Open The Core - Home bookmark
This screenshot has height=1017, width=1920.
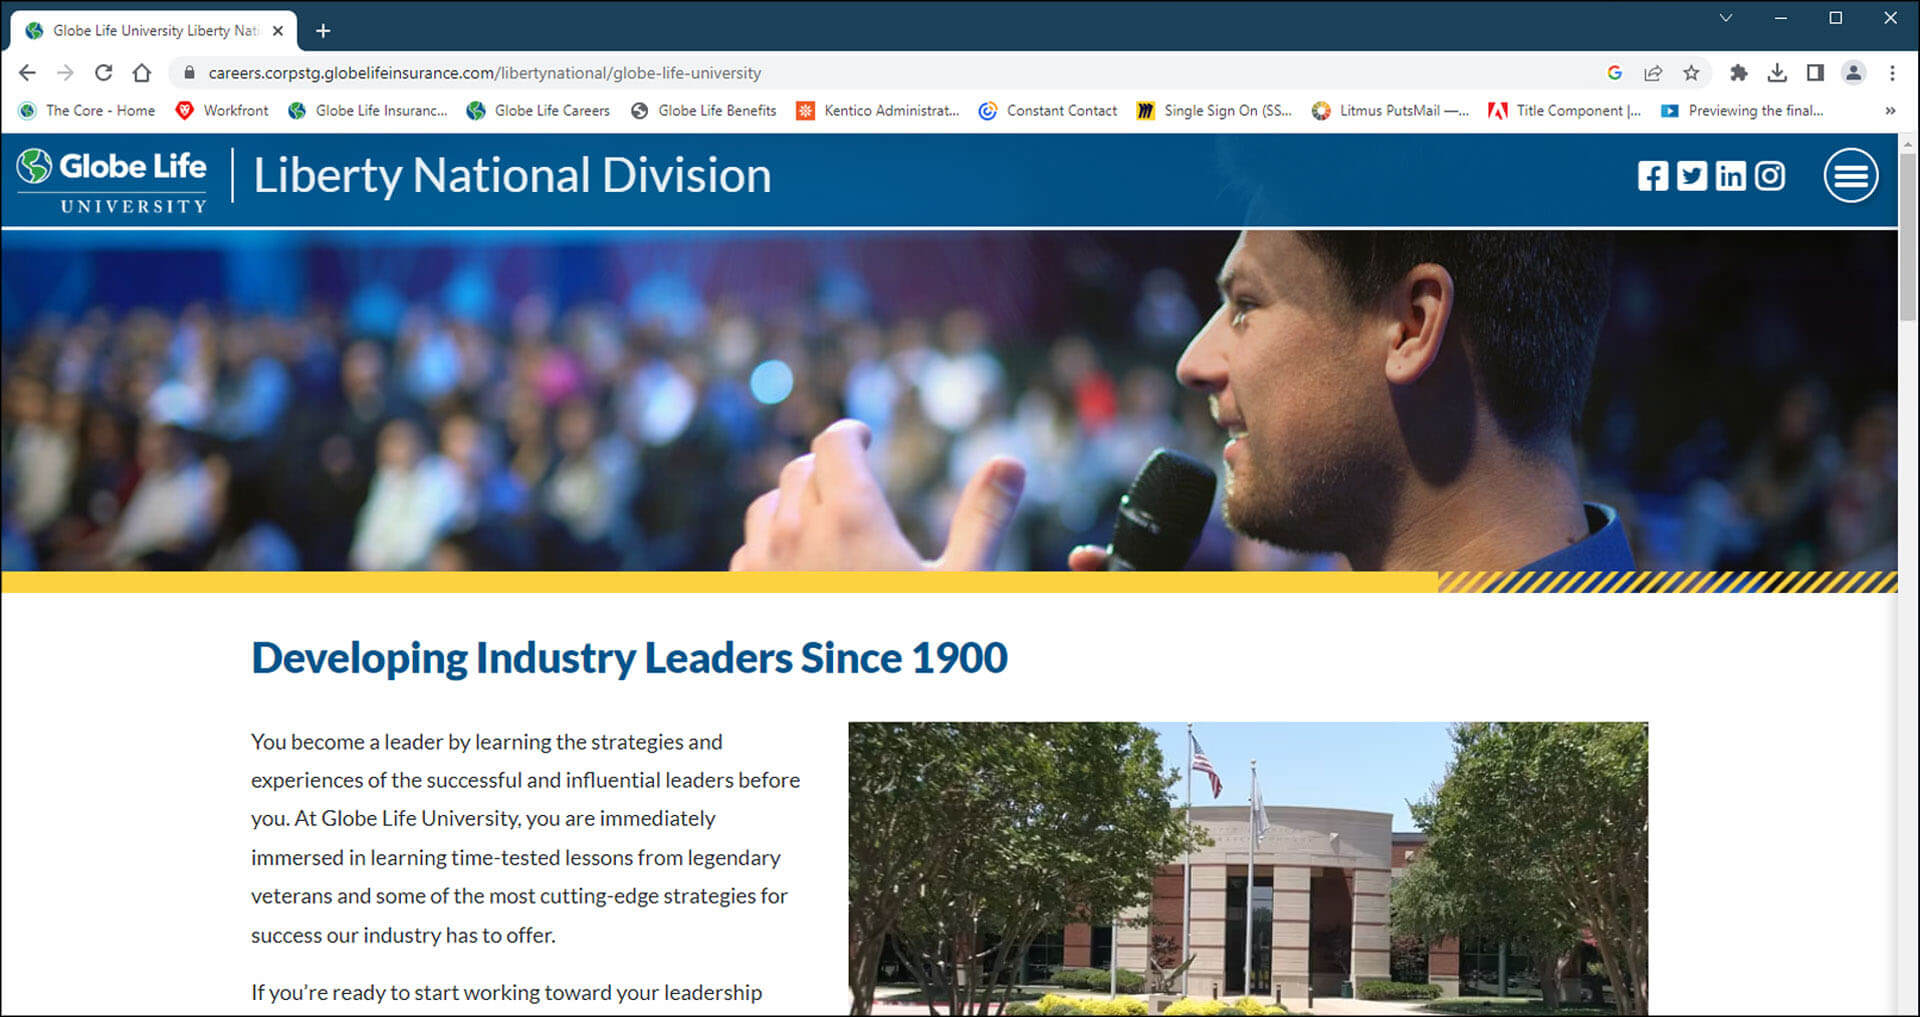click(87, 111)
